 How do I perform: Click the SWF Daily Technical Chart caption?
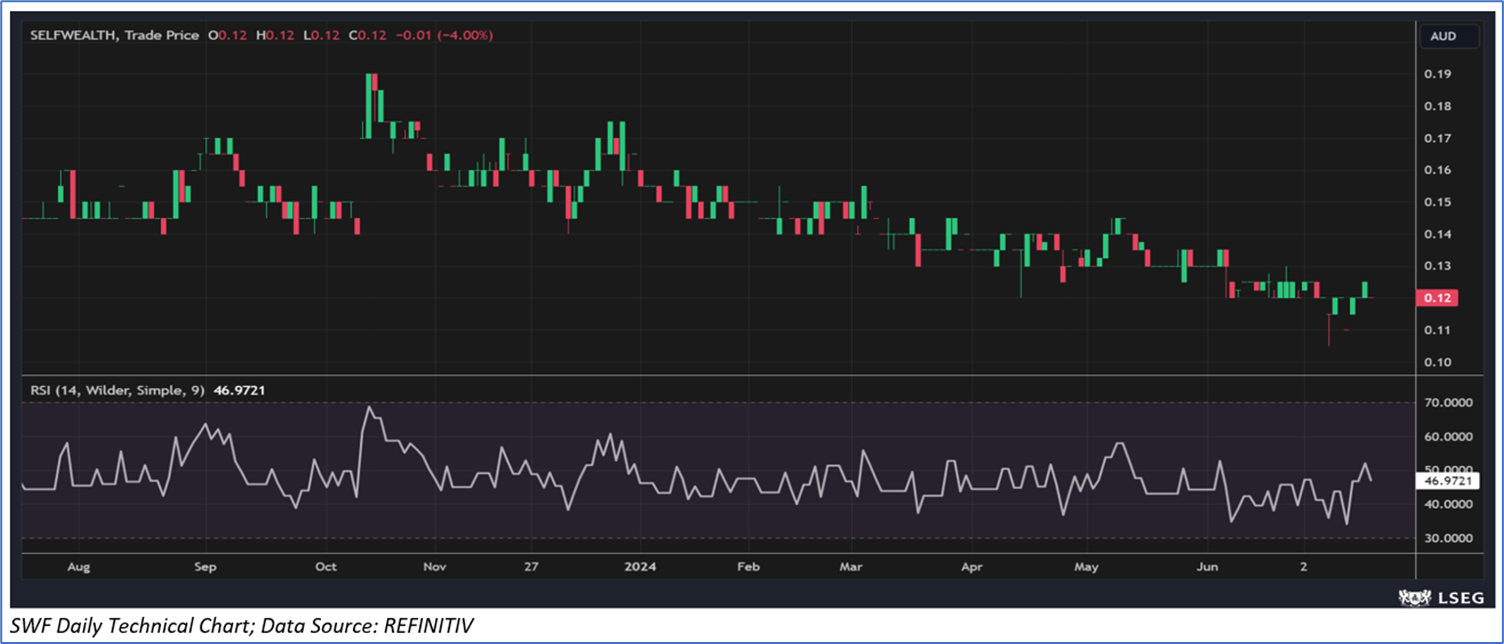click(x=242, y=626)
